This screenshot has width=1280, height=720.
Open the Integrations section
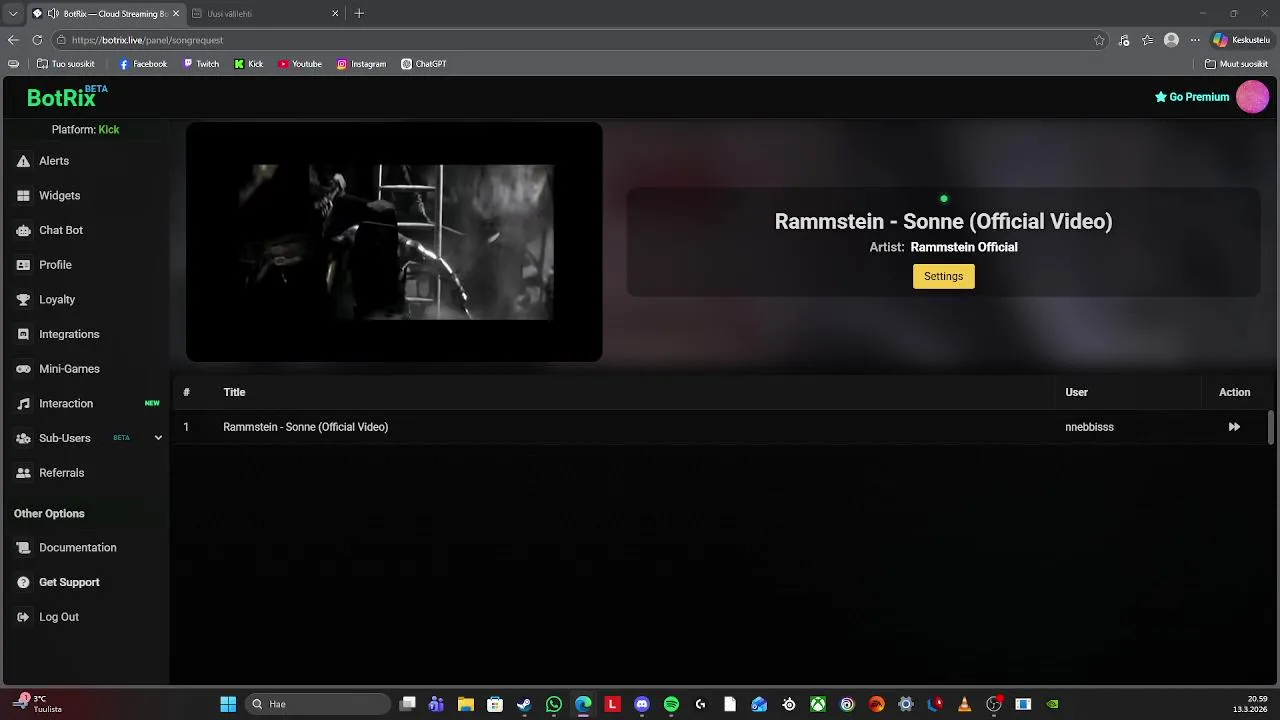(x=69, y=334)
